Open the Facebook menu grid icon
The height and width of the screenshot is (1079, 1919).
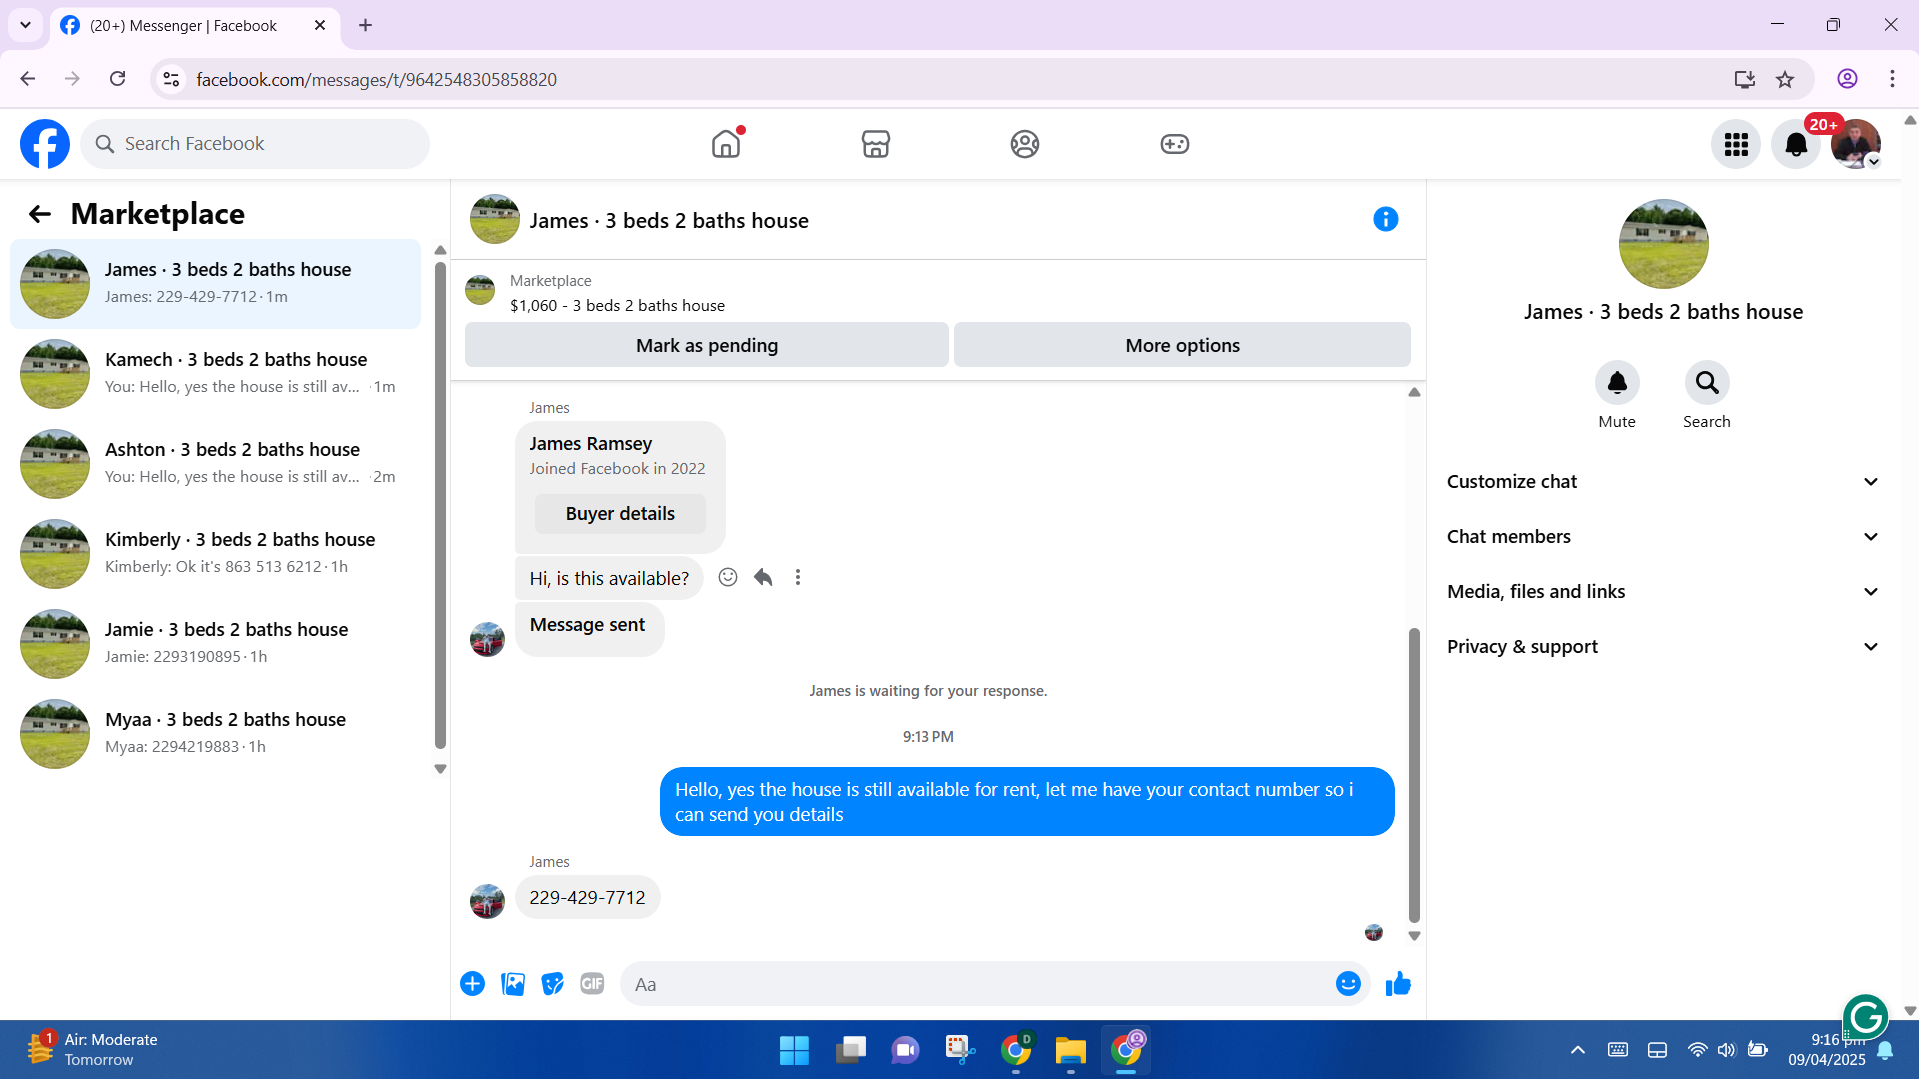(1736, 145)
